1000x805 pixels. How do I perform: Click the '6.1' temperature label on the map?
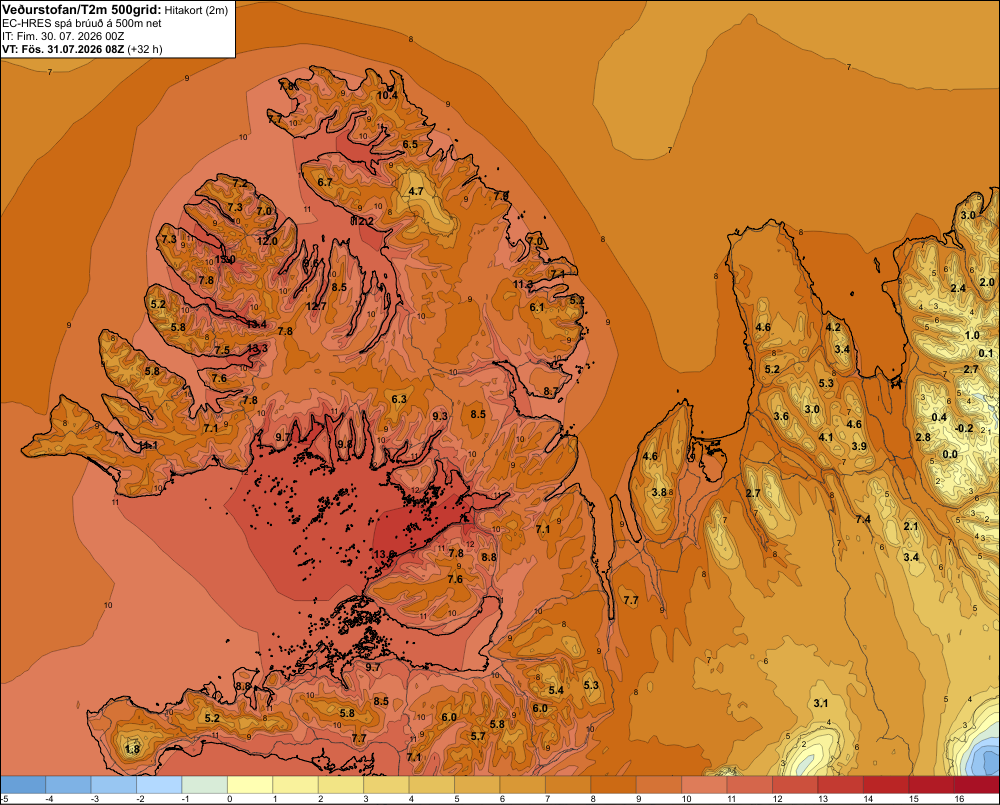[537, 307]
